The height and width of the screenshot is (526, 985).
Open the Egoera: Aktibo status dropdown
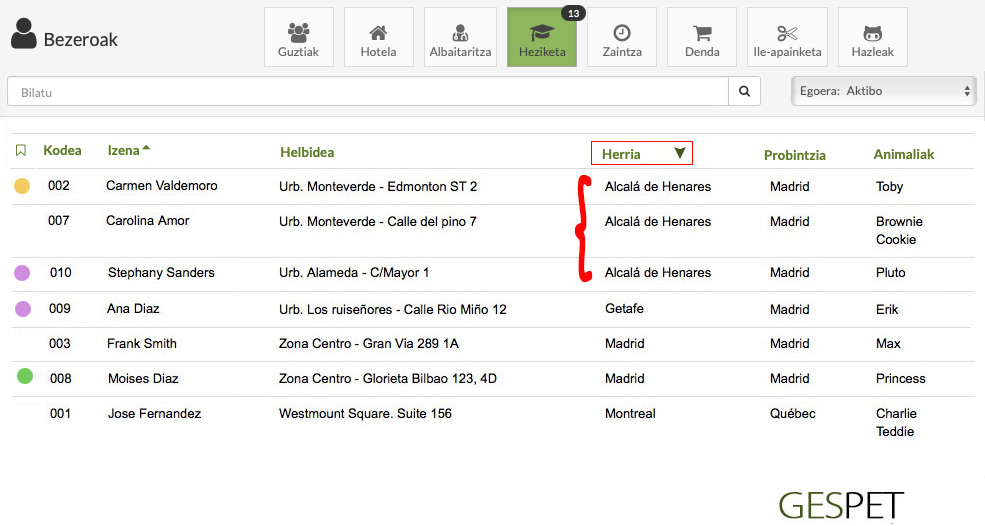coord(883,91)
